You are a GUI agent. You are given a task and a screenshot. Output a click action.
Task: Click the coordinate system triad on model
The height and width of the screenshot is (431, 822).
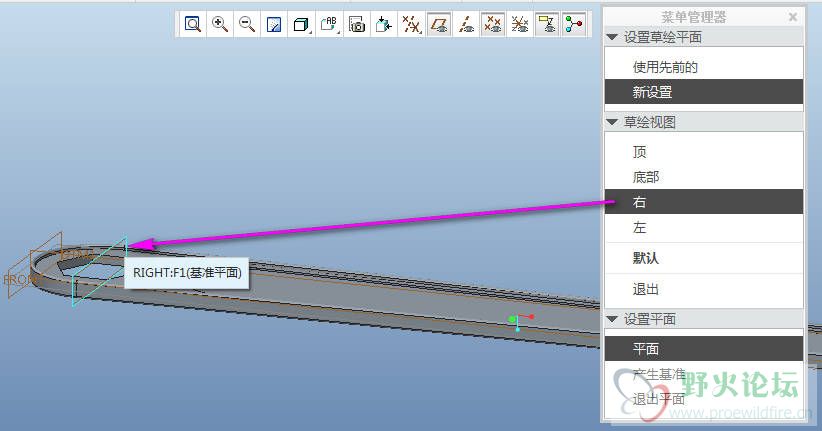click(521, 322)
